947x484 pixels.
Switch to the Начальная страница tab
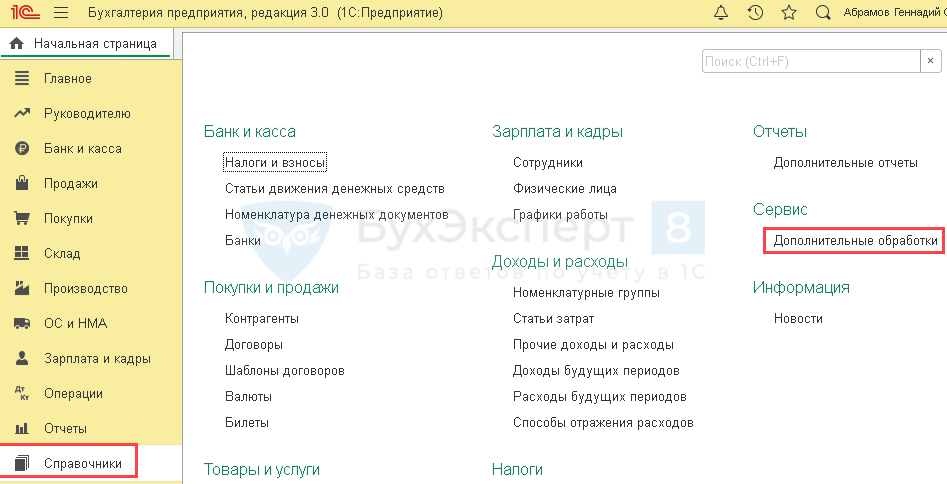click(94, 44)
